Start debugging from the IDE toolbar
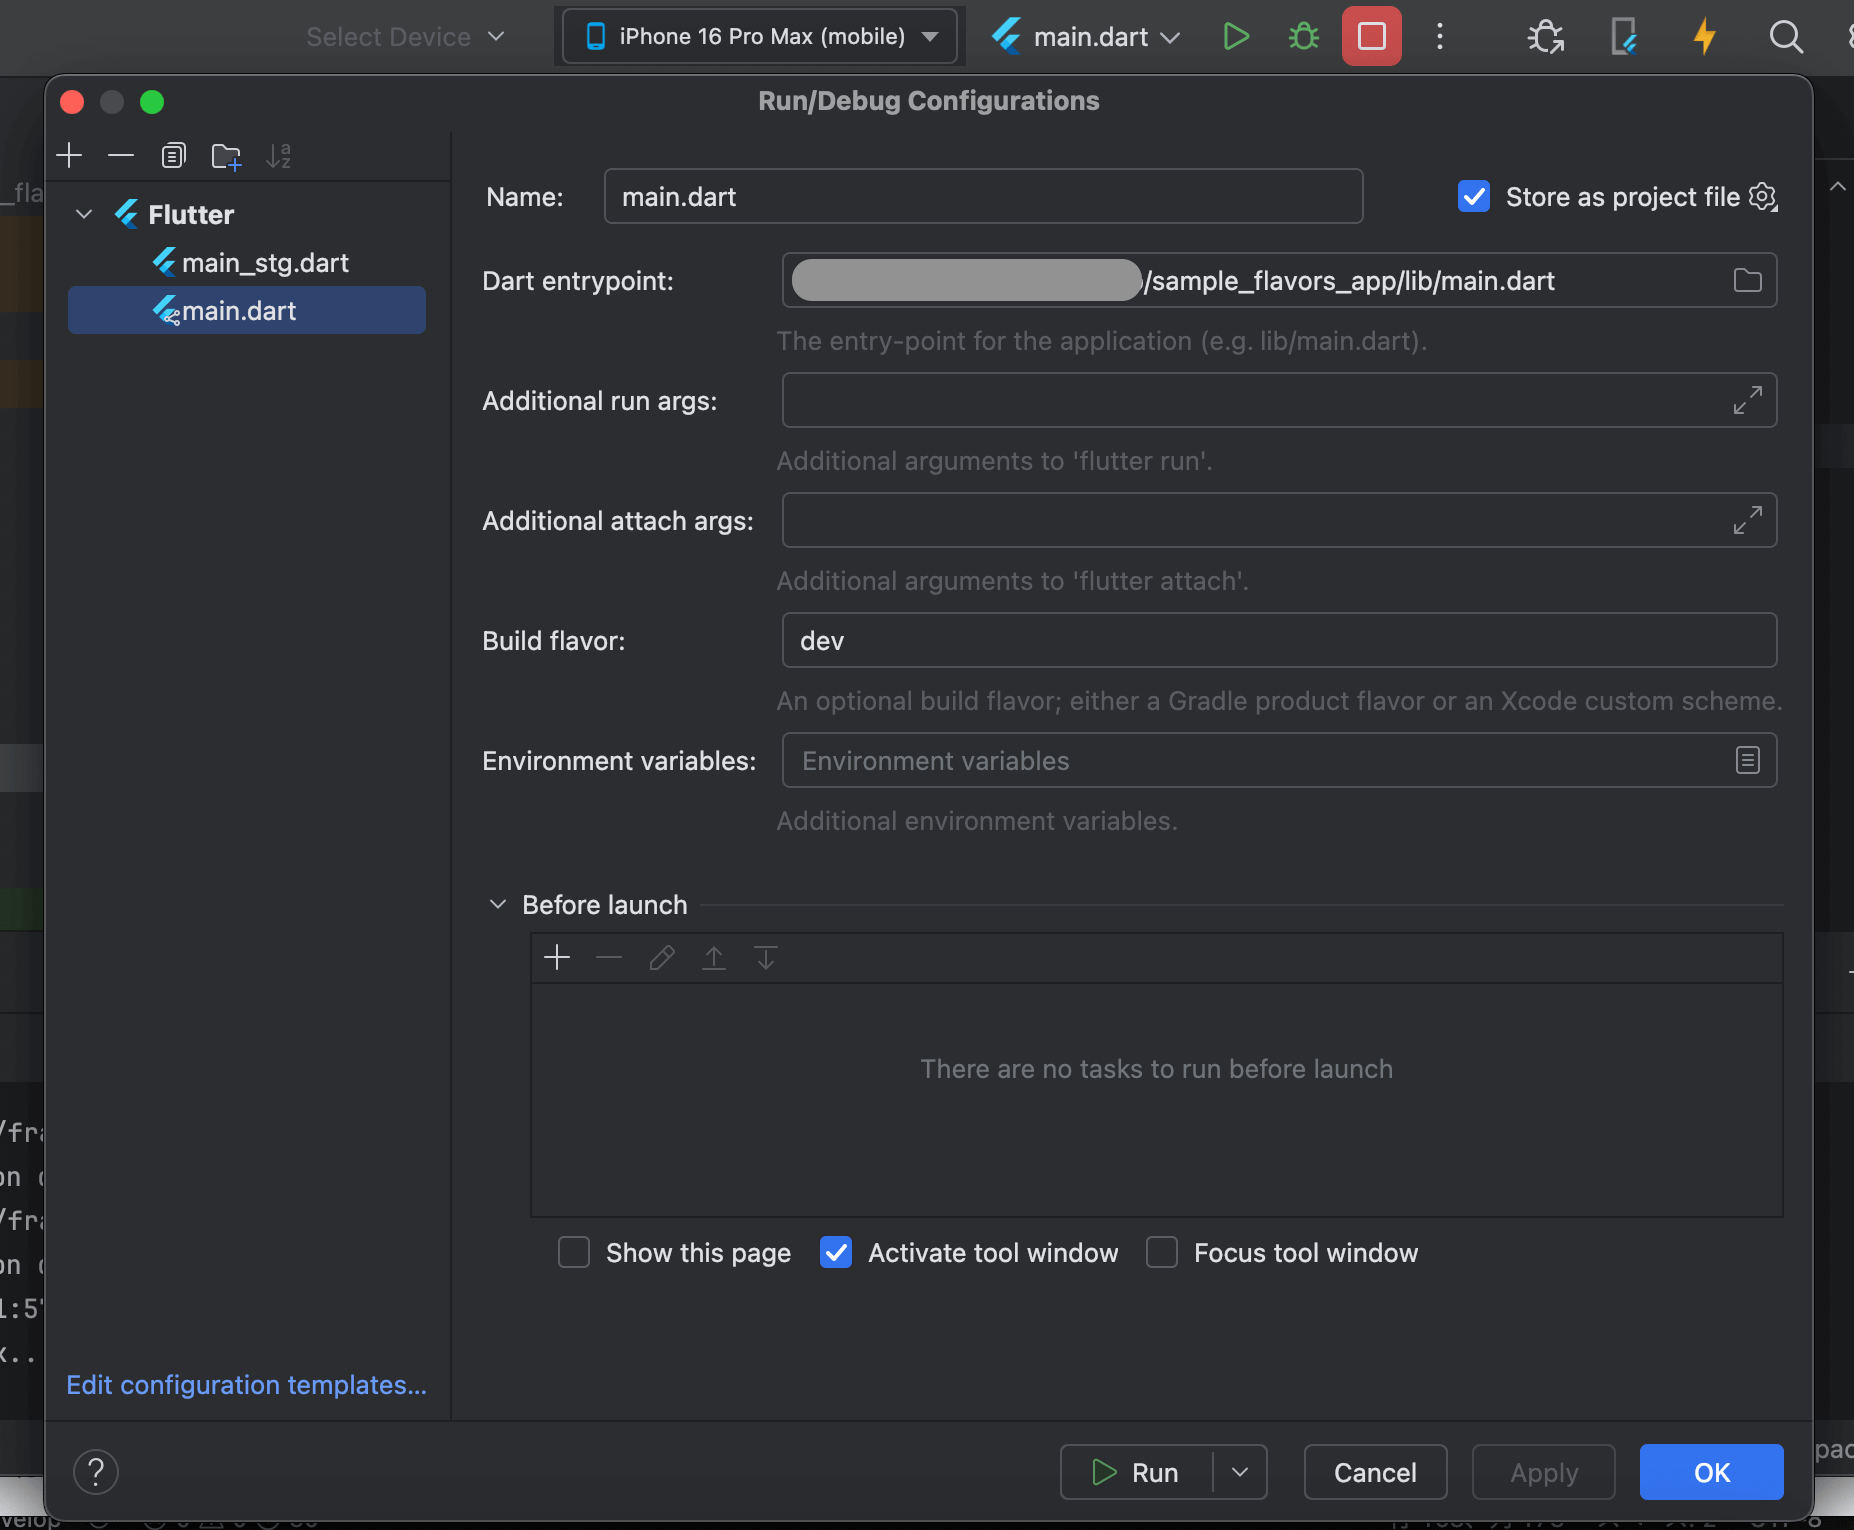Viewport: 1854px width, 1530px height. 1303,37
